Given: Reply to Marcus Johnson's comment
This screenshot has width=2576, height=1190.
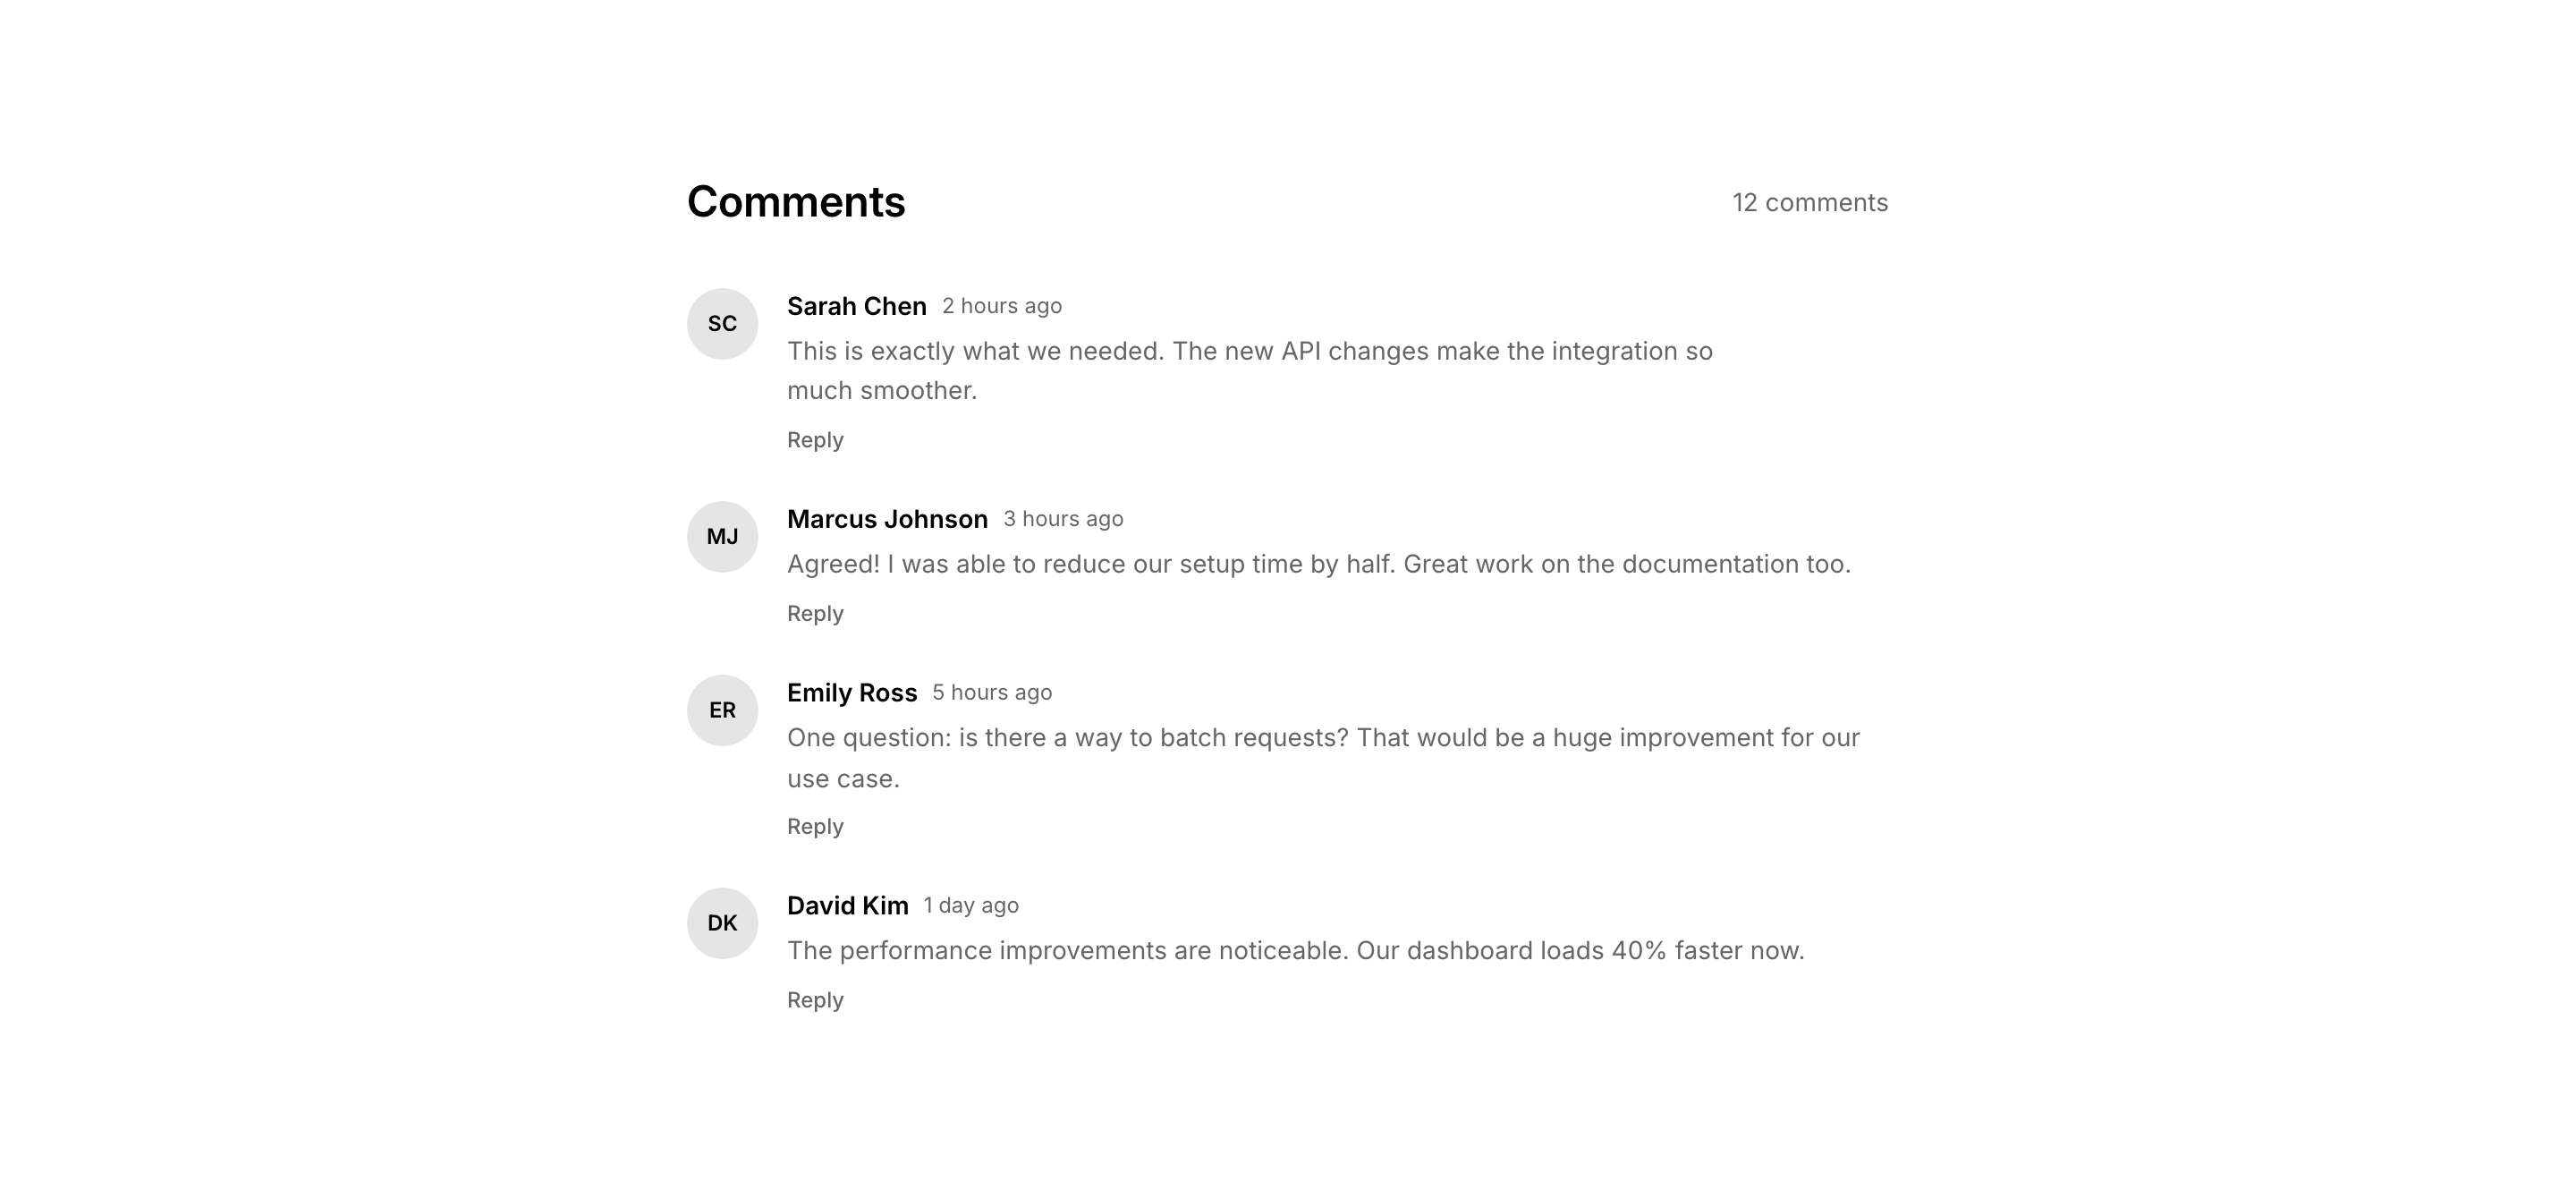Looking at the screenshot, I should (815, 613).
